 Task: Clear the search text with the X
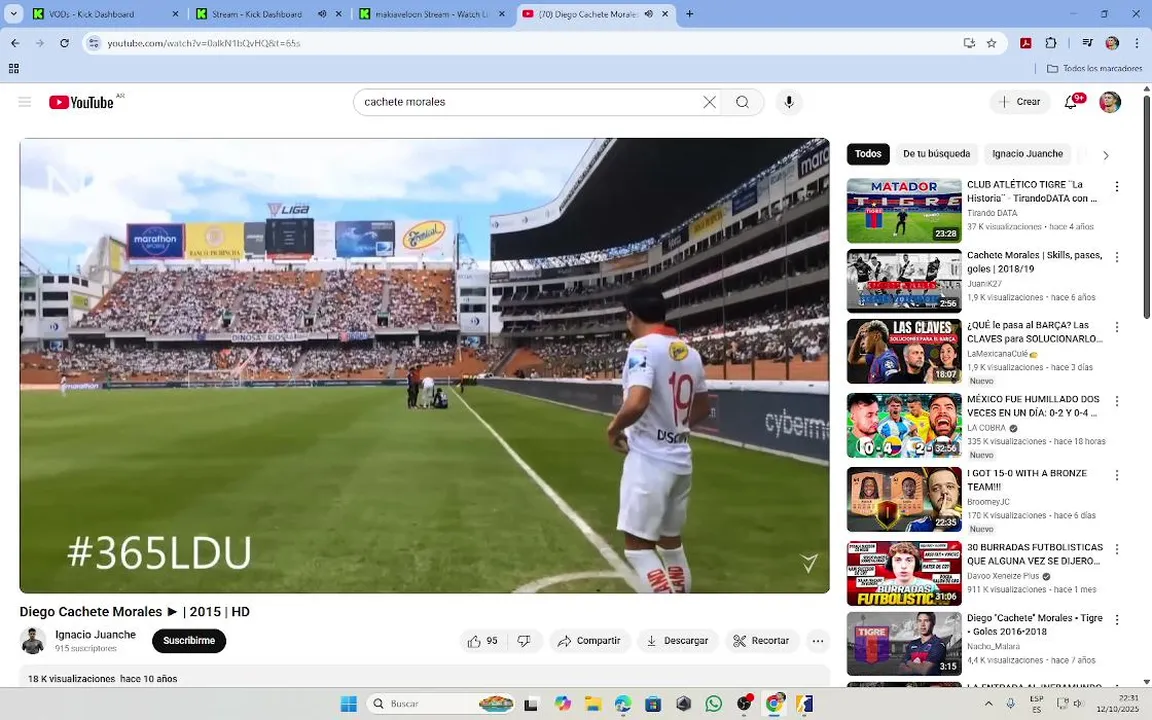point(709,102)
